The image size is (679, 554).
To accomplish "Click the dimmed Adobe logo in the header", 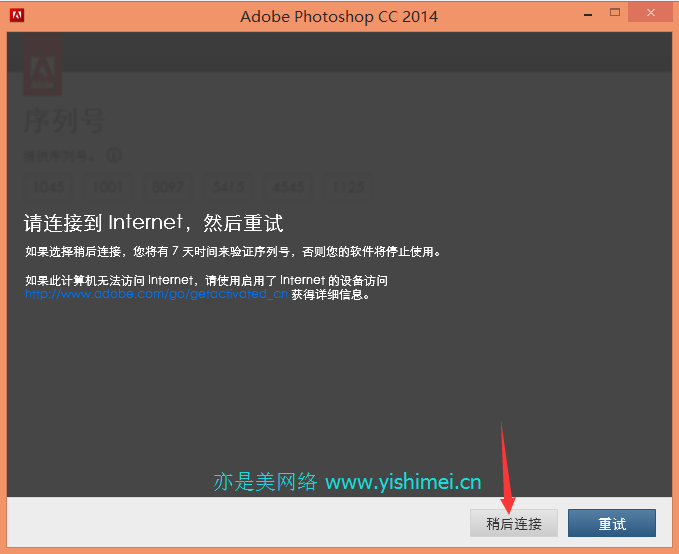I will (x=42, y=65).
